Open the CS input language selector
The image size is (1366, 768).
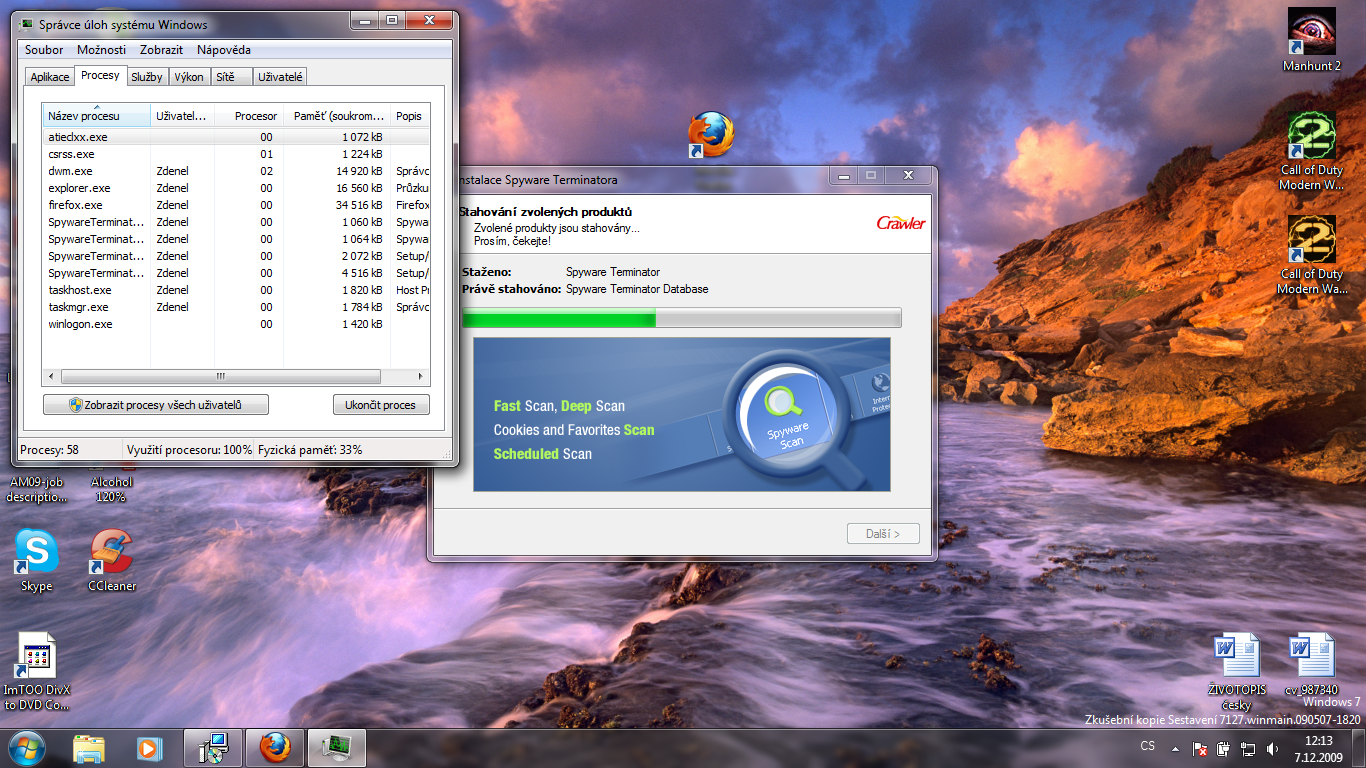1147,746
